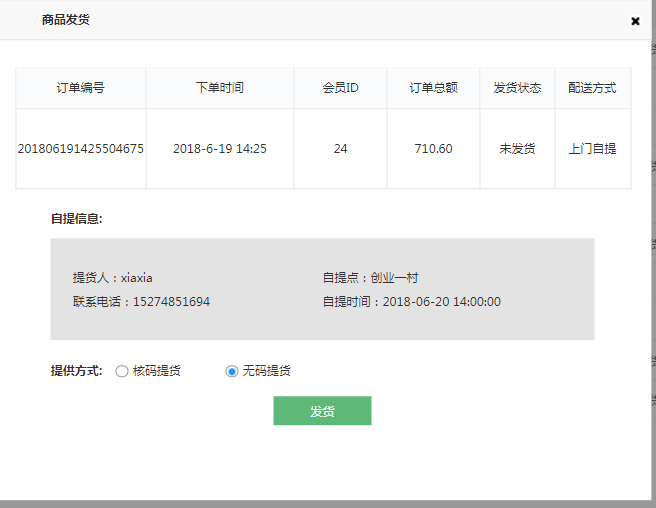Select the 核码提货 radio option
The image size is (656, 508).
pyautogui.click(x=122, y=371)
